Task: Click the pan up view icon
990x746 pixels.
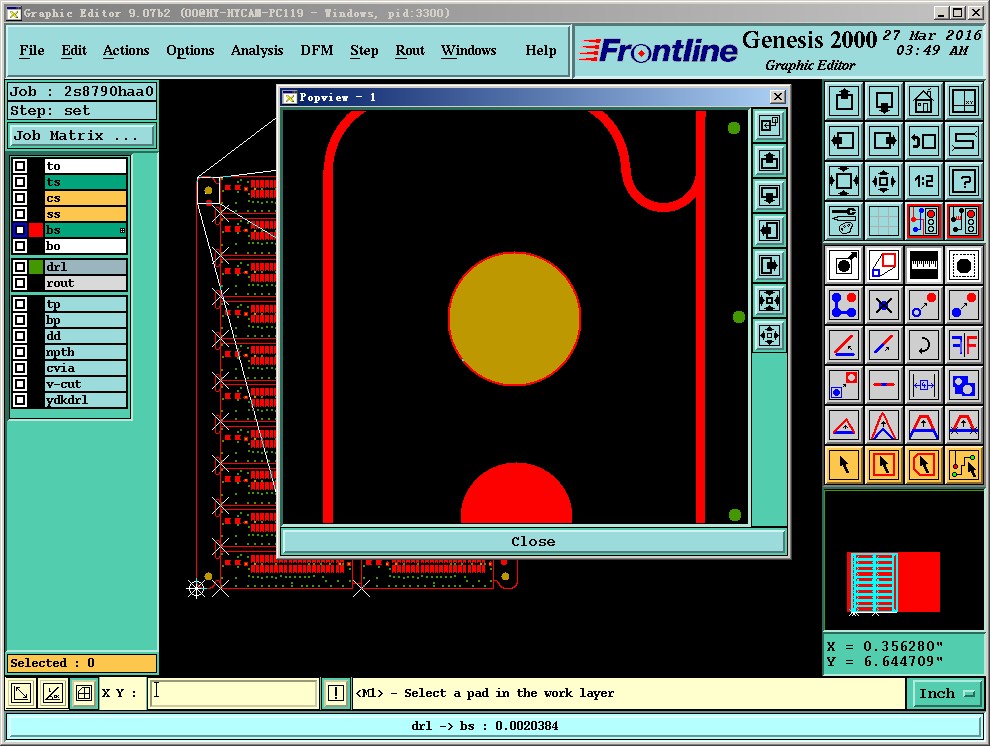Action: coord(844,101)
